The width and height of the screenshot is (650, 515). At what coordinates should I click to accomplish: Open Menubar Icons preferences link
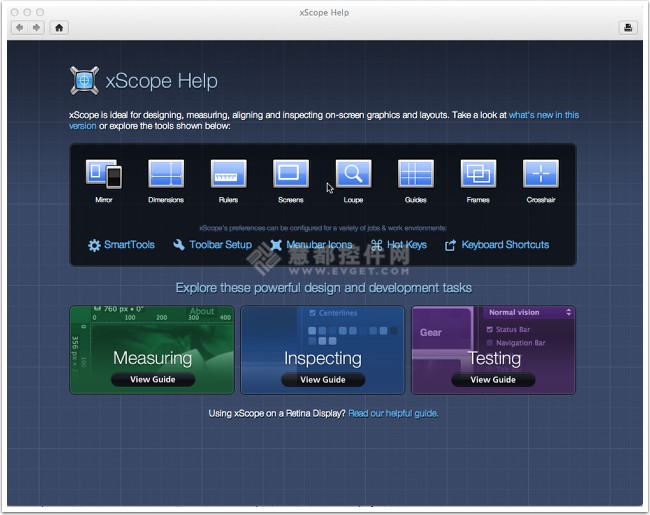coord(319,245)
